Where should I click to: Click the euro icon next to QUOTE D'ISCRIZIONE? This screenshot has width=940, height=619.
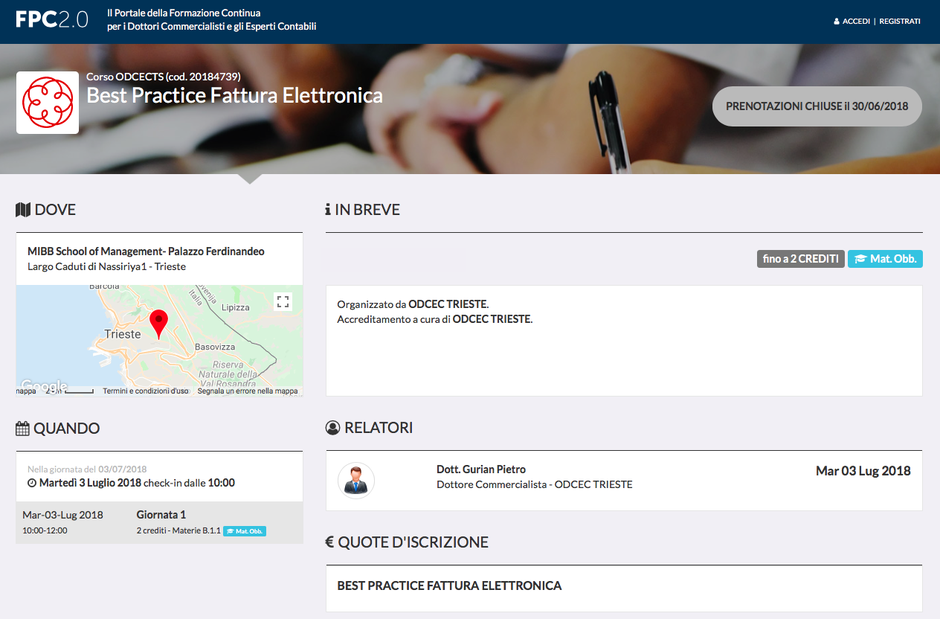(x=329, y=542)
